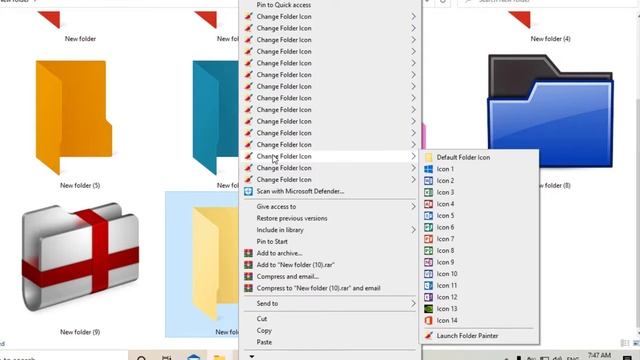640x360 pixels.
Task: Expand the Send to submenu
Action: coord(330,303)
